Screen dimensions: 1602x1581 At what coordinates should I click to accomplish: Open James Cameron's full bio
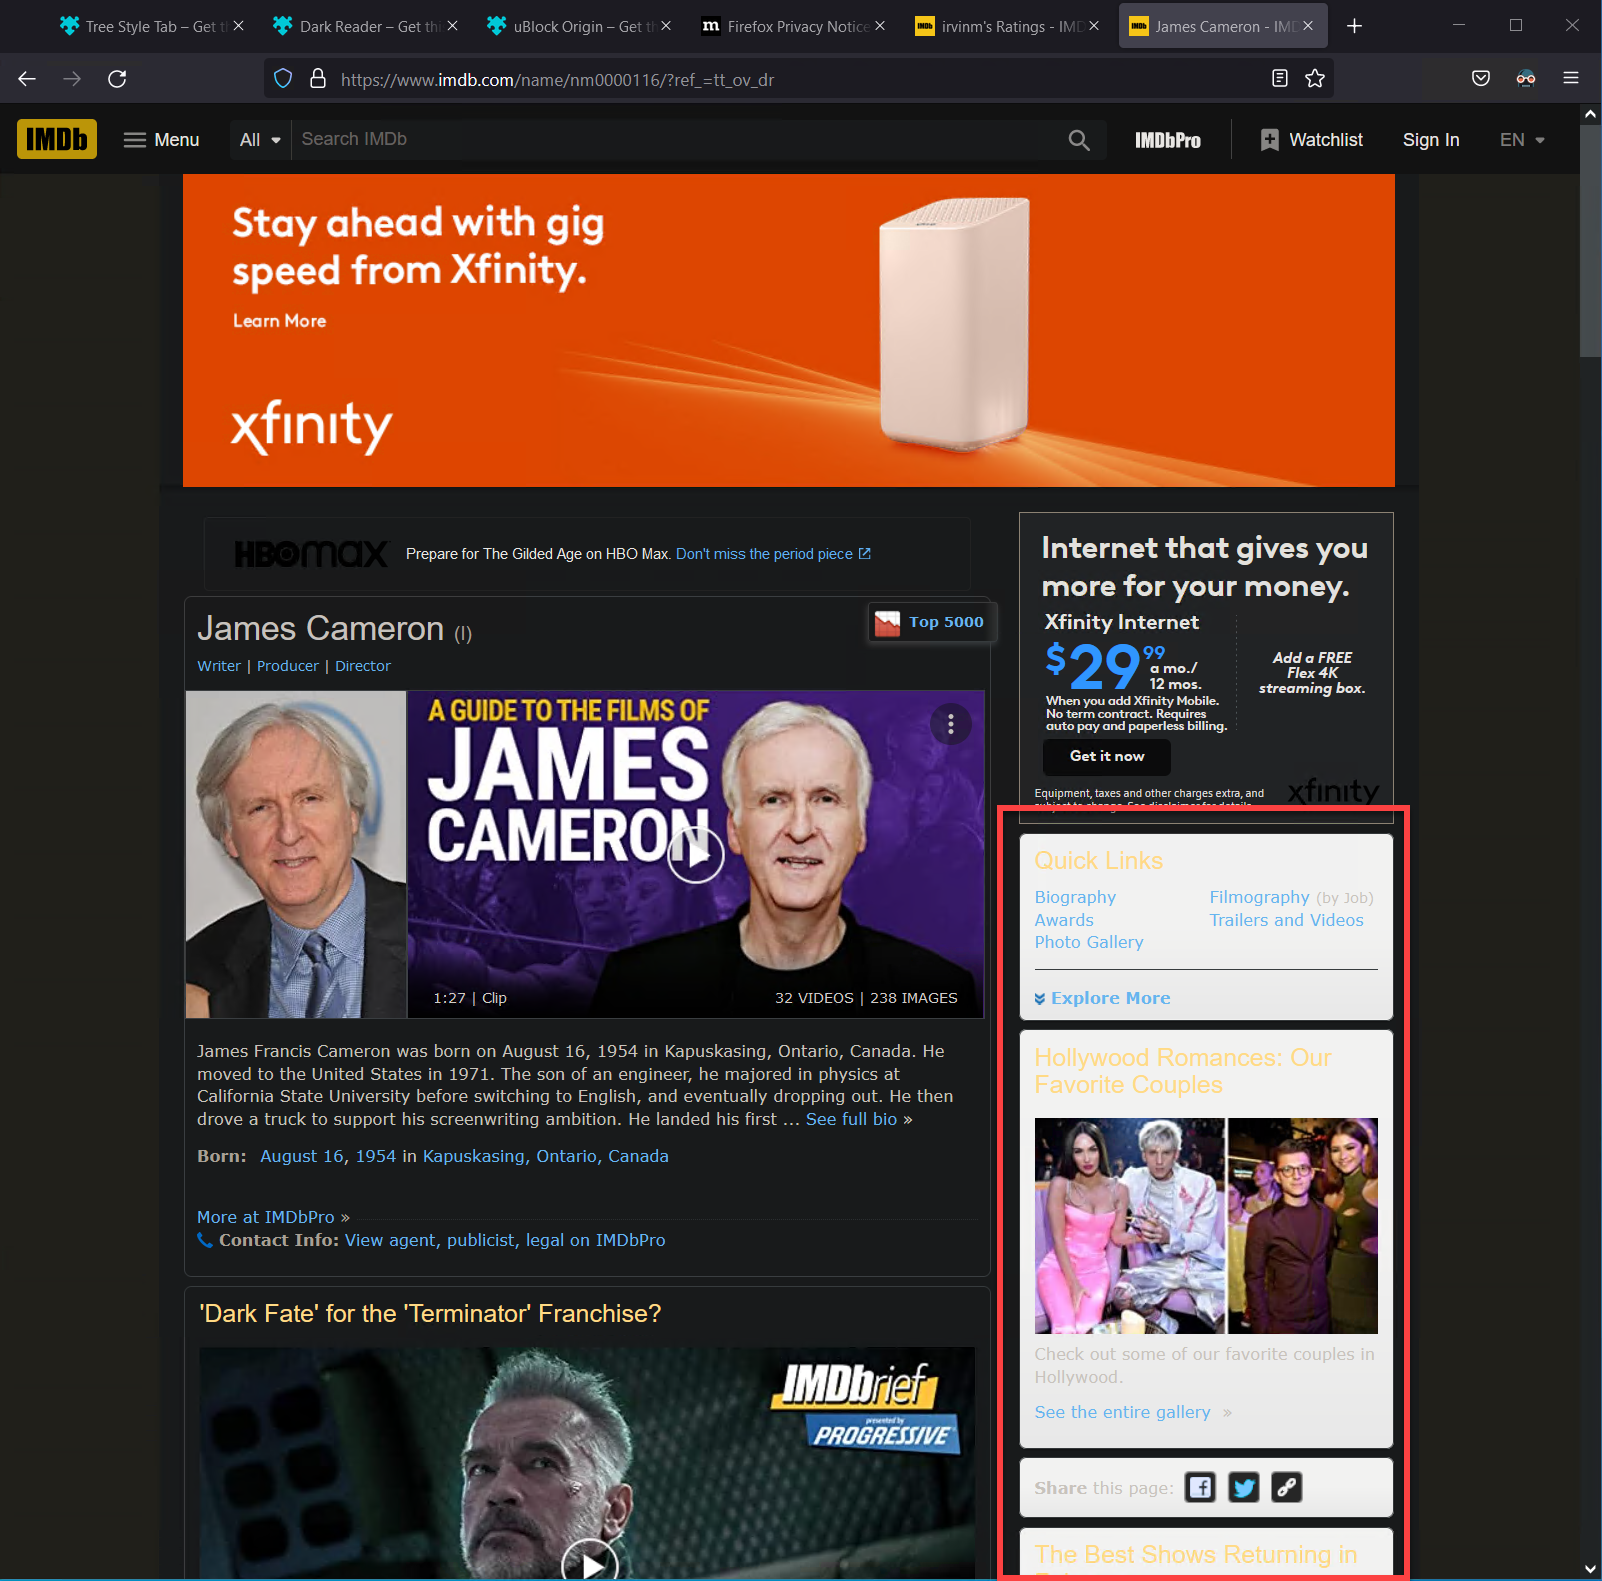click(x=851, y=1119)
